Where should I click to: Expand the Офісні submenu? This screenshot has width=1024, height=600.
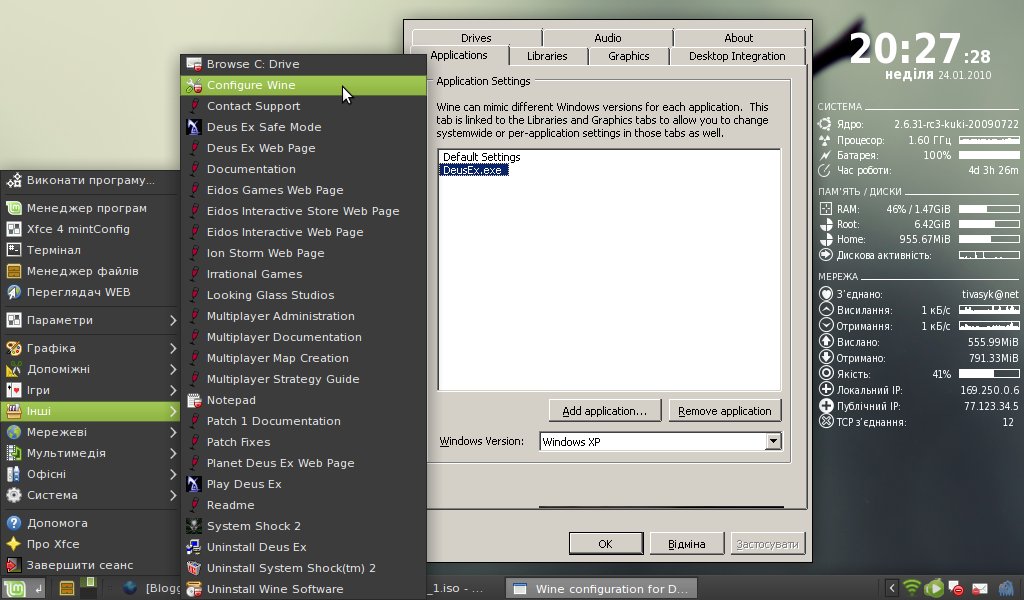point(90,474)
